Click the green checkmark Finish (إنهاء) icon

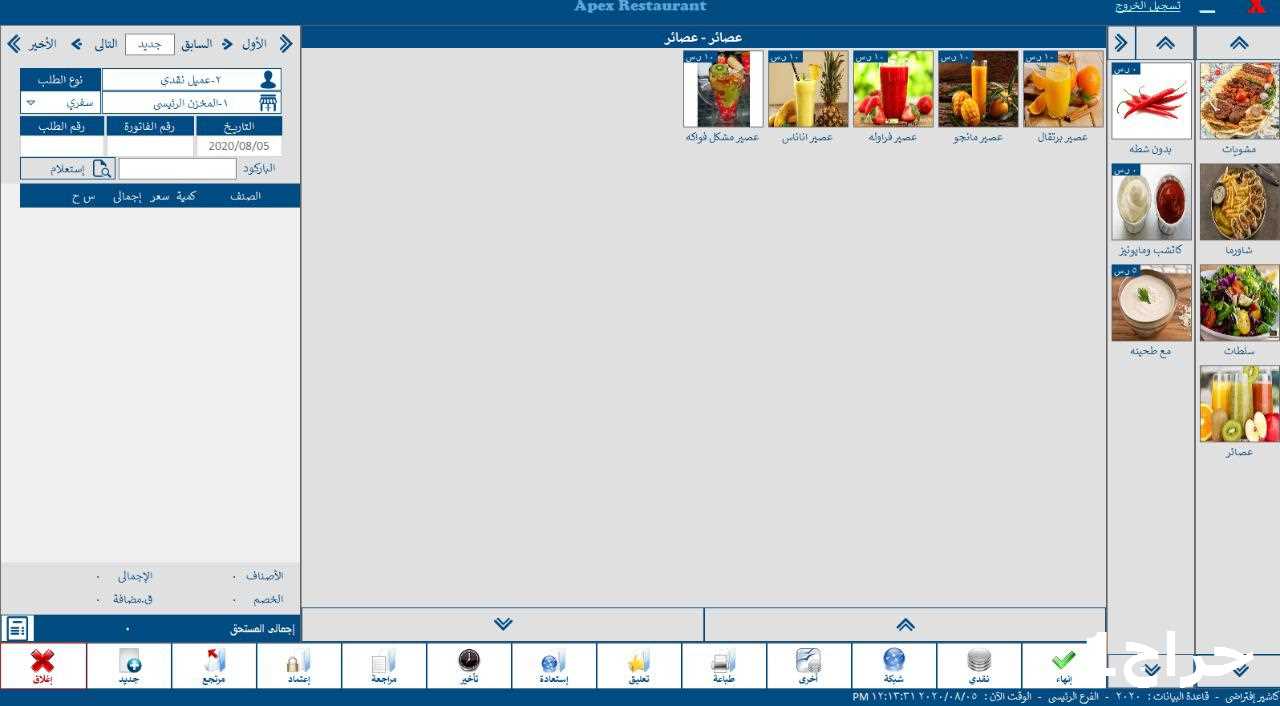(x=1064, y=665)
